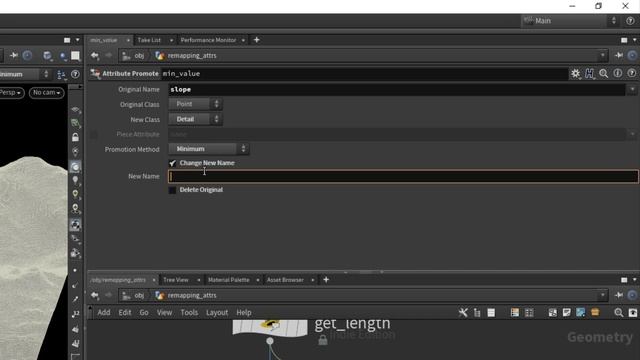Click the H-shaped icon beside the gear
Viewport: 640px width, 360px height.
(x=589, y=73)
